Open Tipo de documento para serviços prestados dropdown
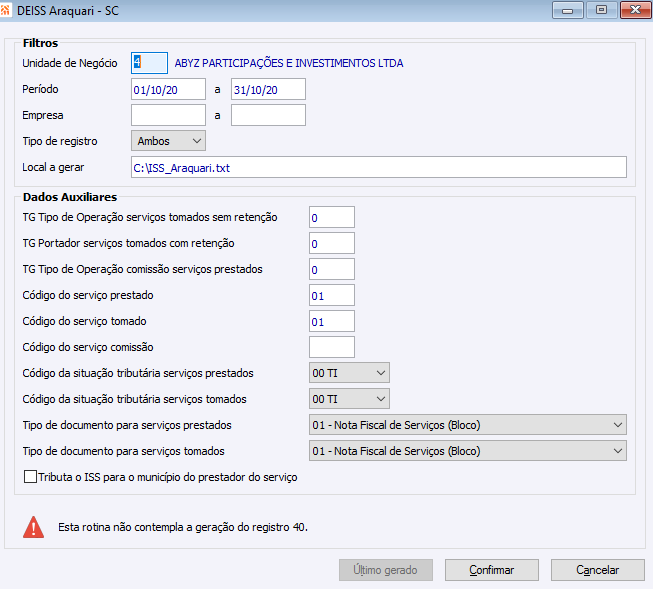Screen dimensions: 653x589 [468, 425]
